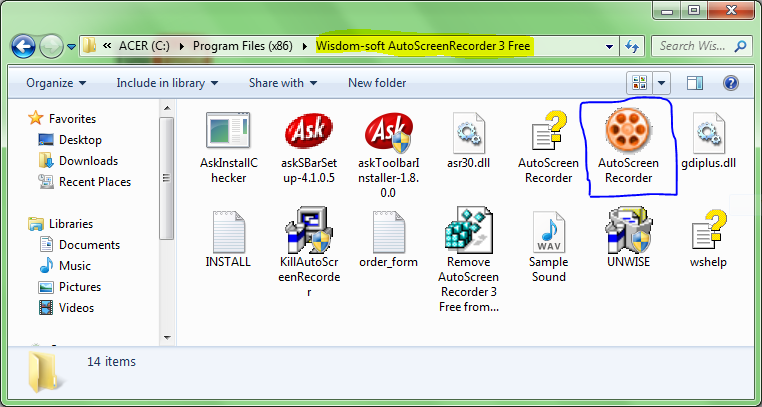Select the gdiplus.dll file
The height and width of the screenshot is (407, 762).
point(709,132)
